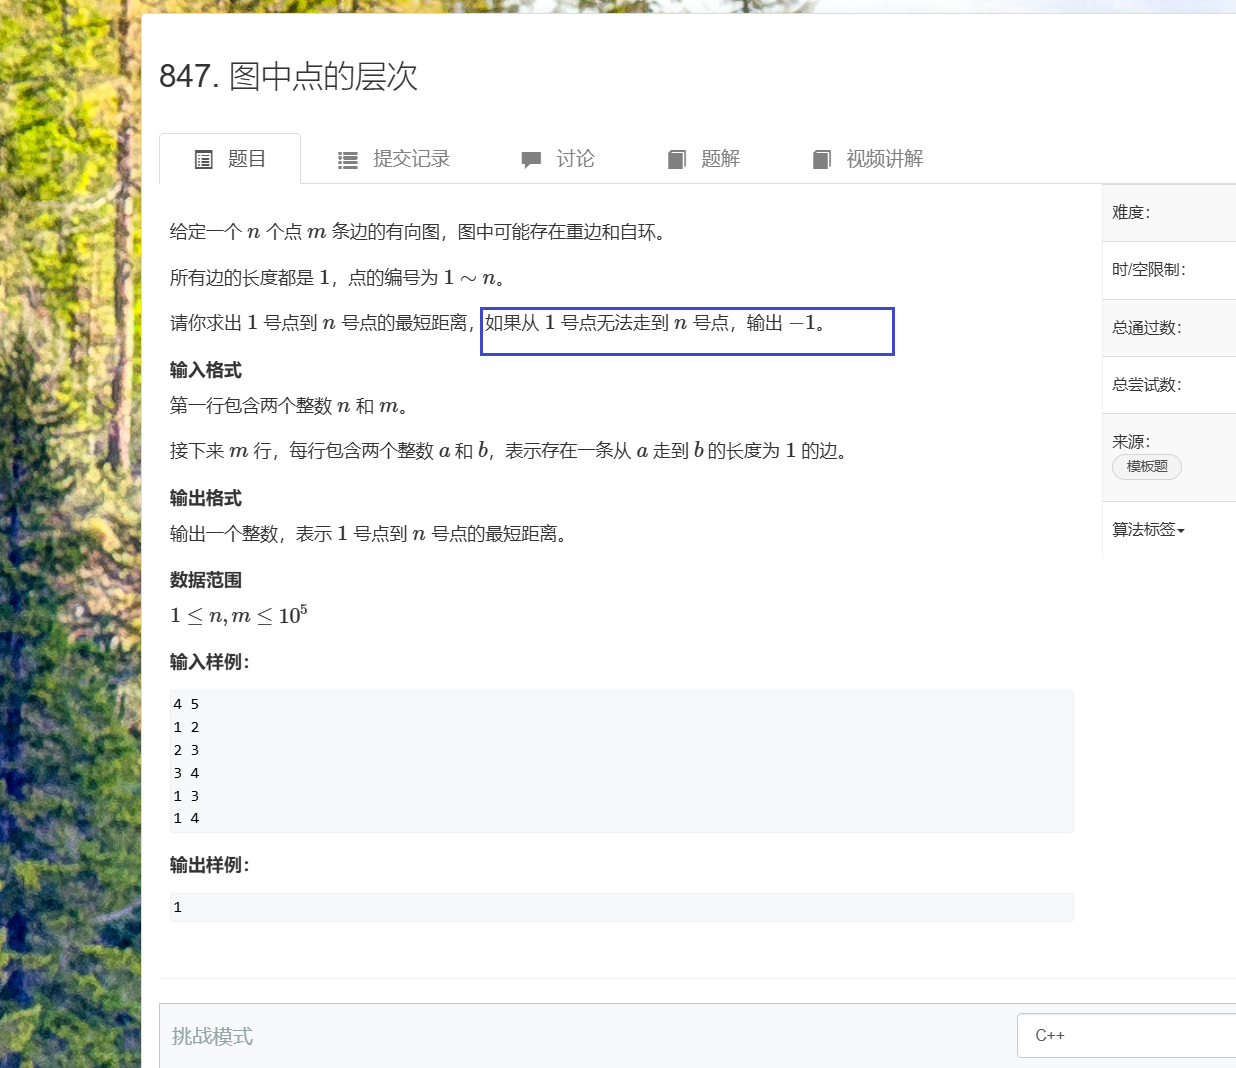Image resolution: width=1236 pixels, height=1068 pixels.
Task: Click the sample input line "4 5"
Action: 186,704
